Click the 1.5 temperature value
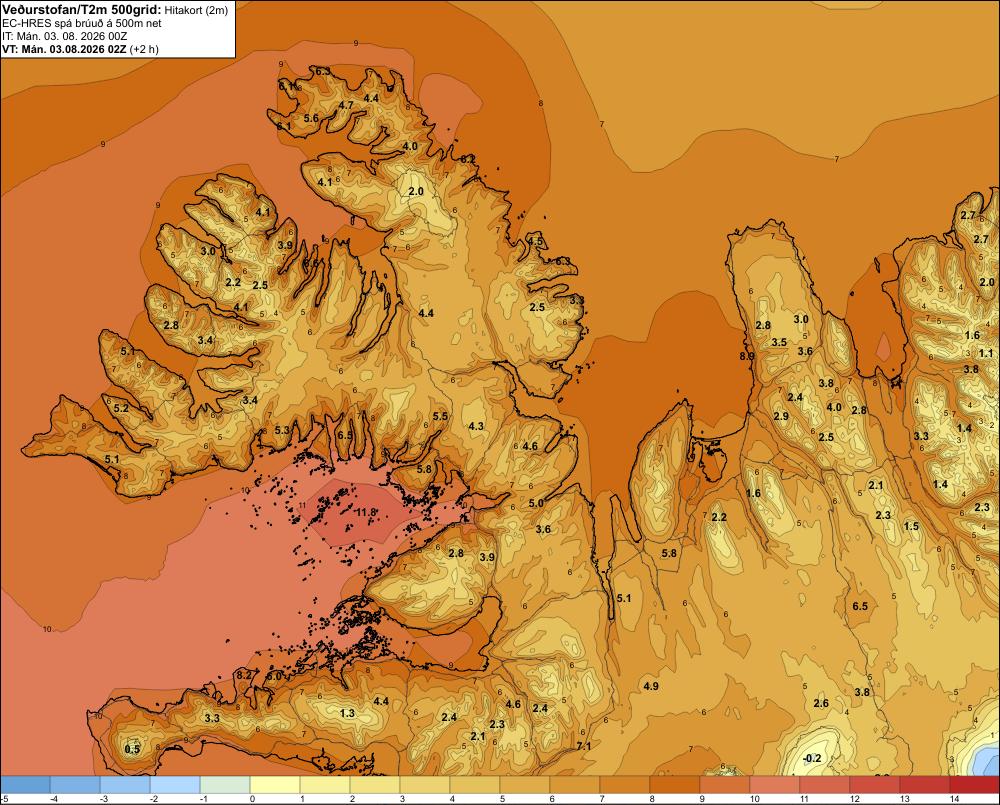 (x=911, y=526)
